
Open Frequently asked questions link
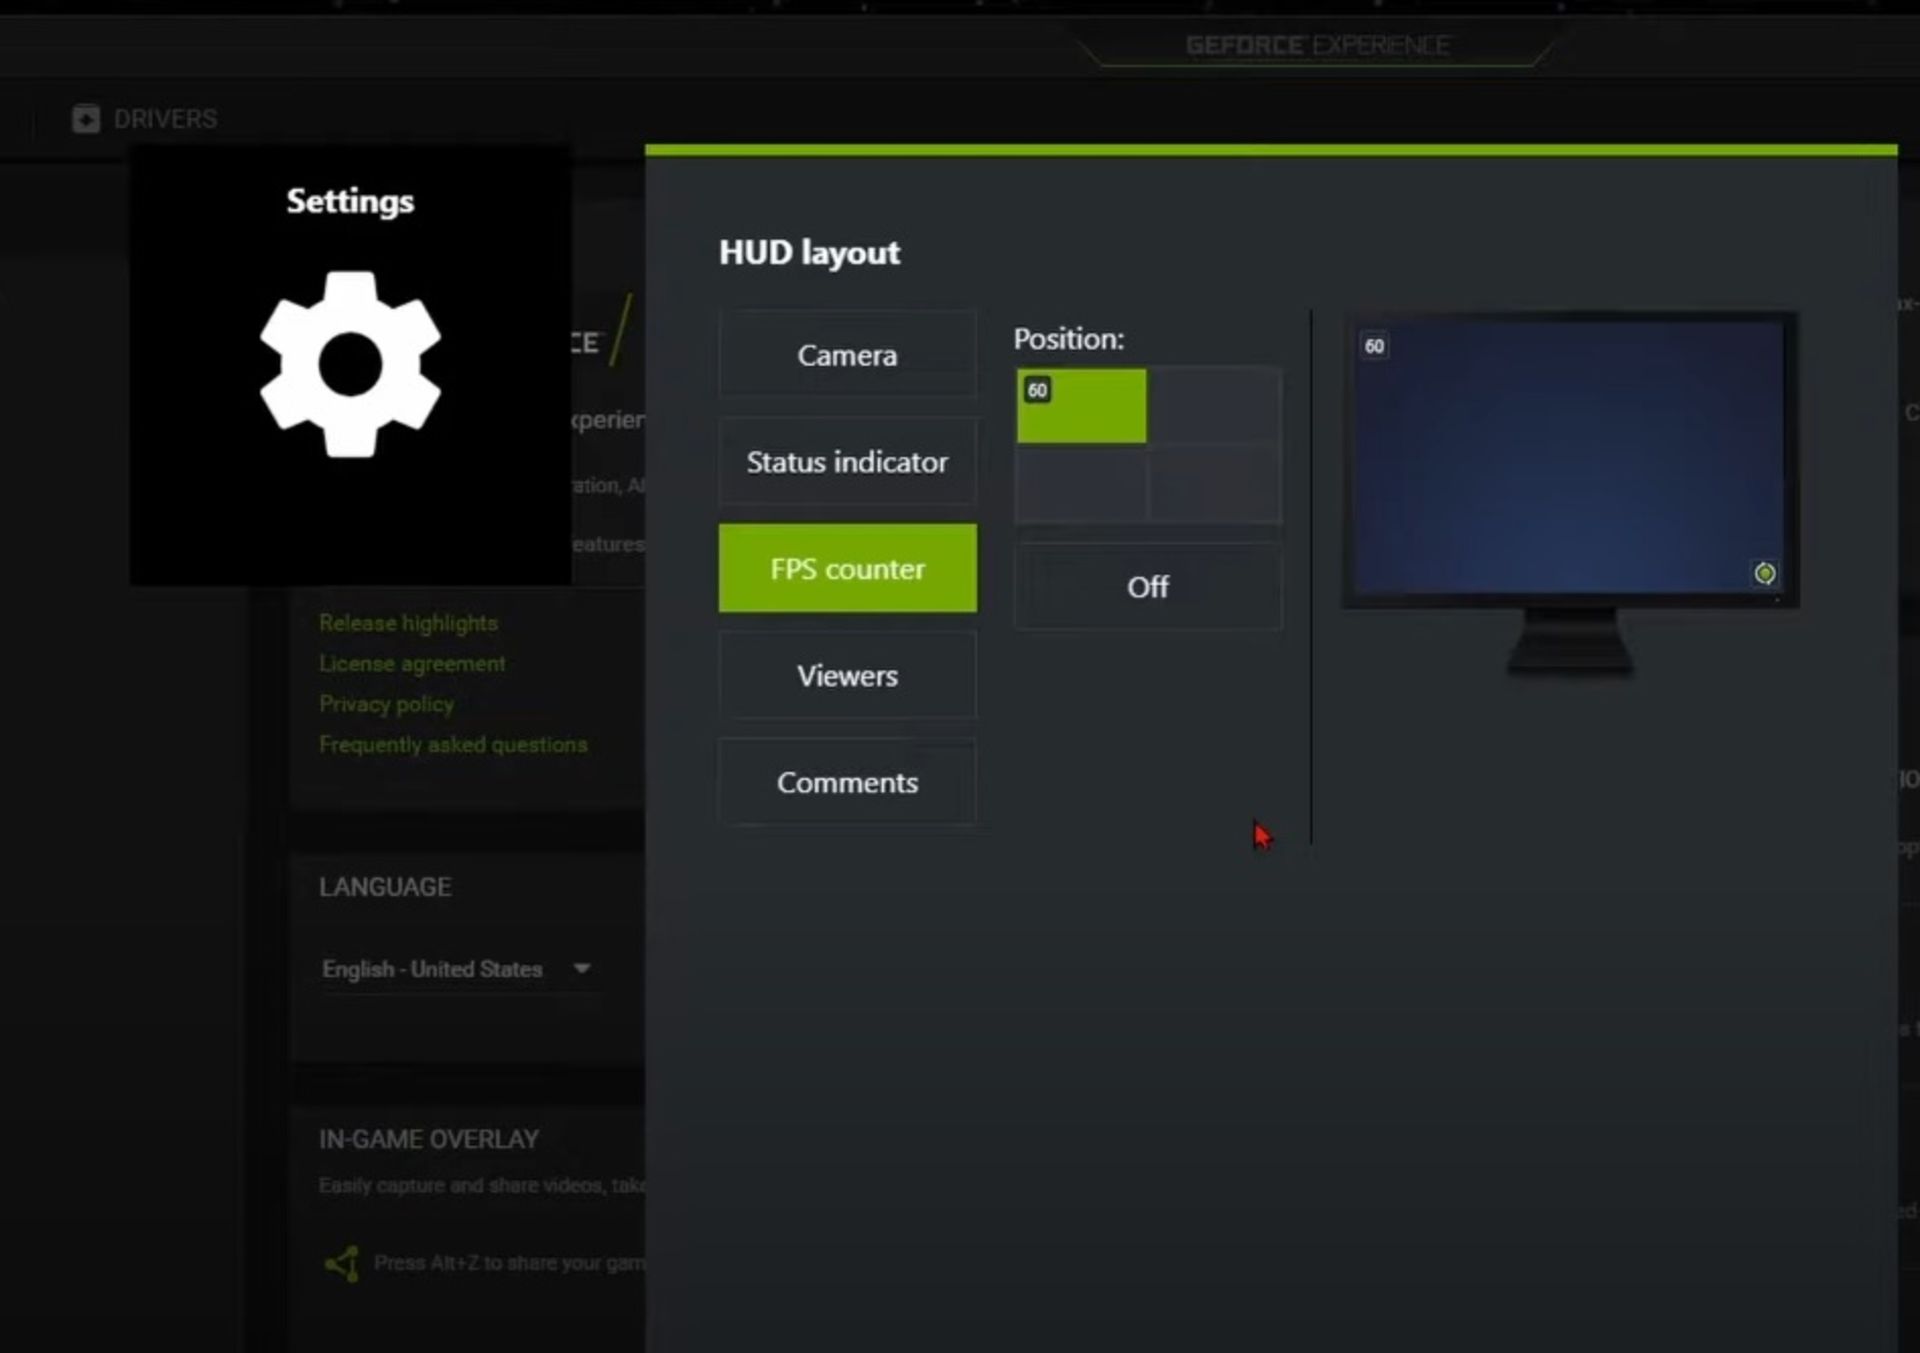(453, 744)
